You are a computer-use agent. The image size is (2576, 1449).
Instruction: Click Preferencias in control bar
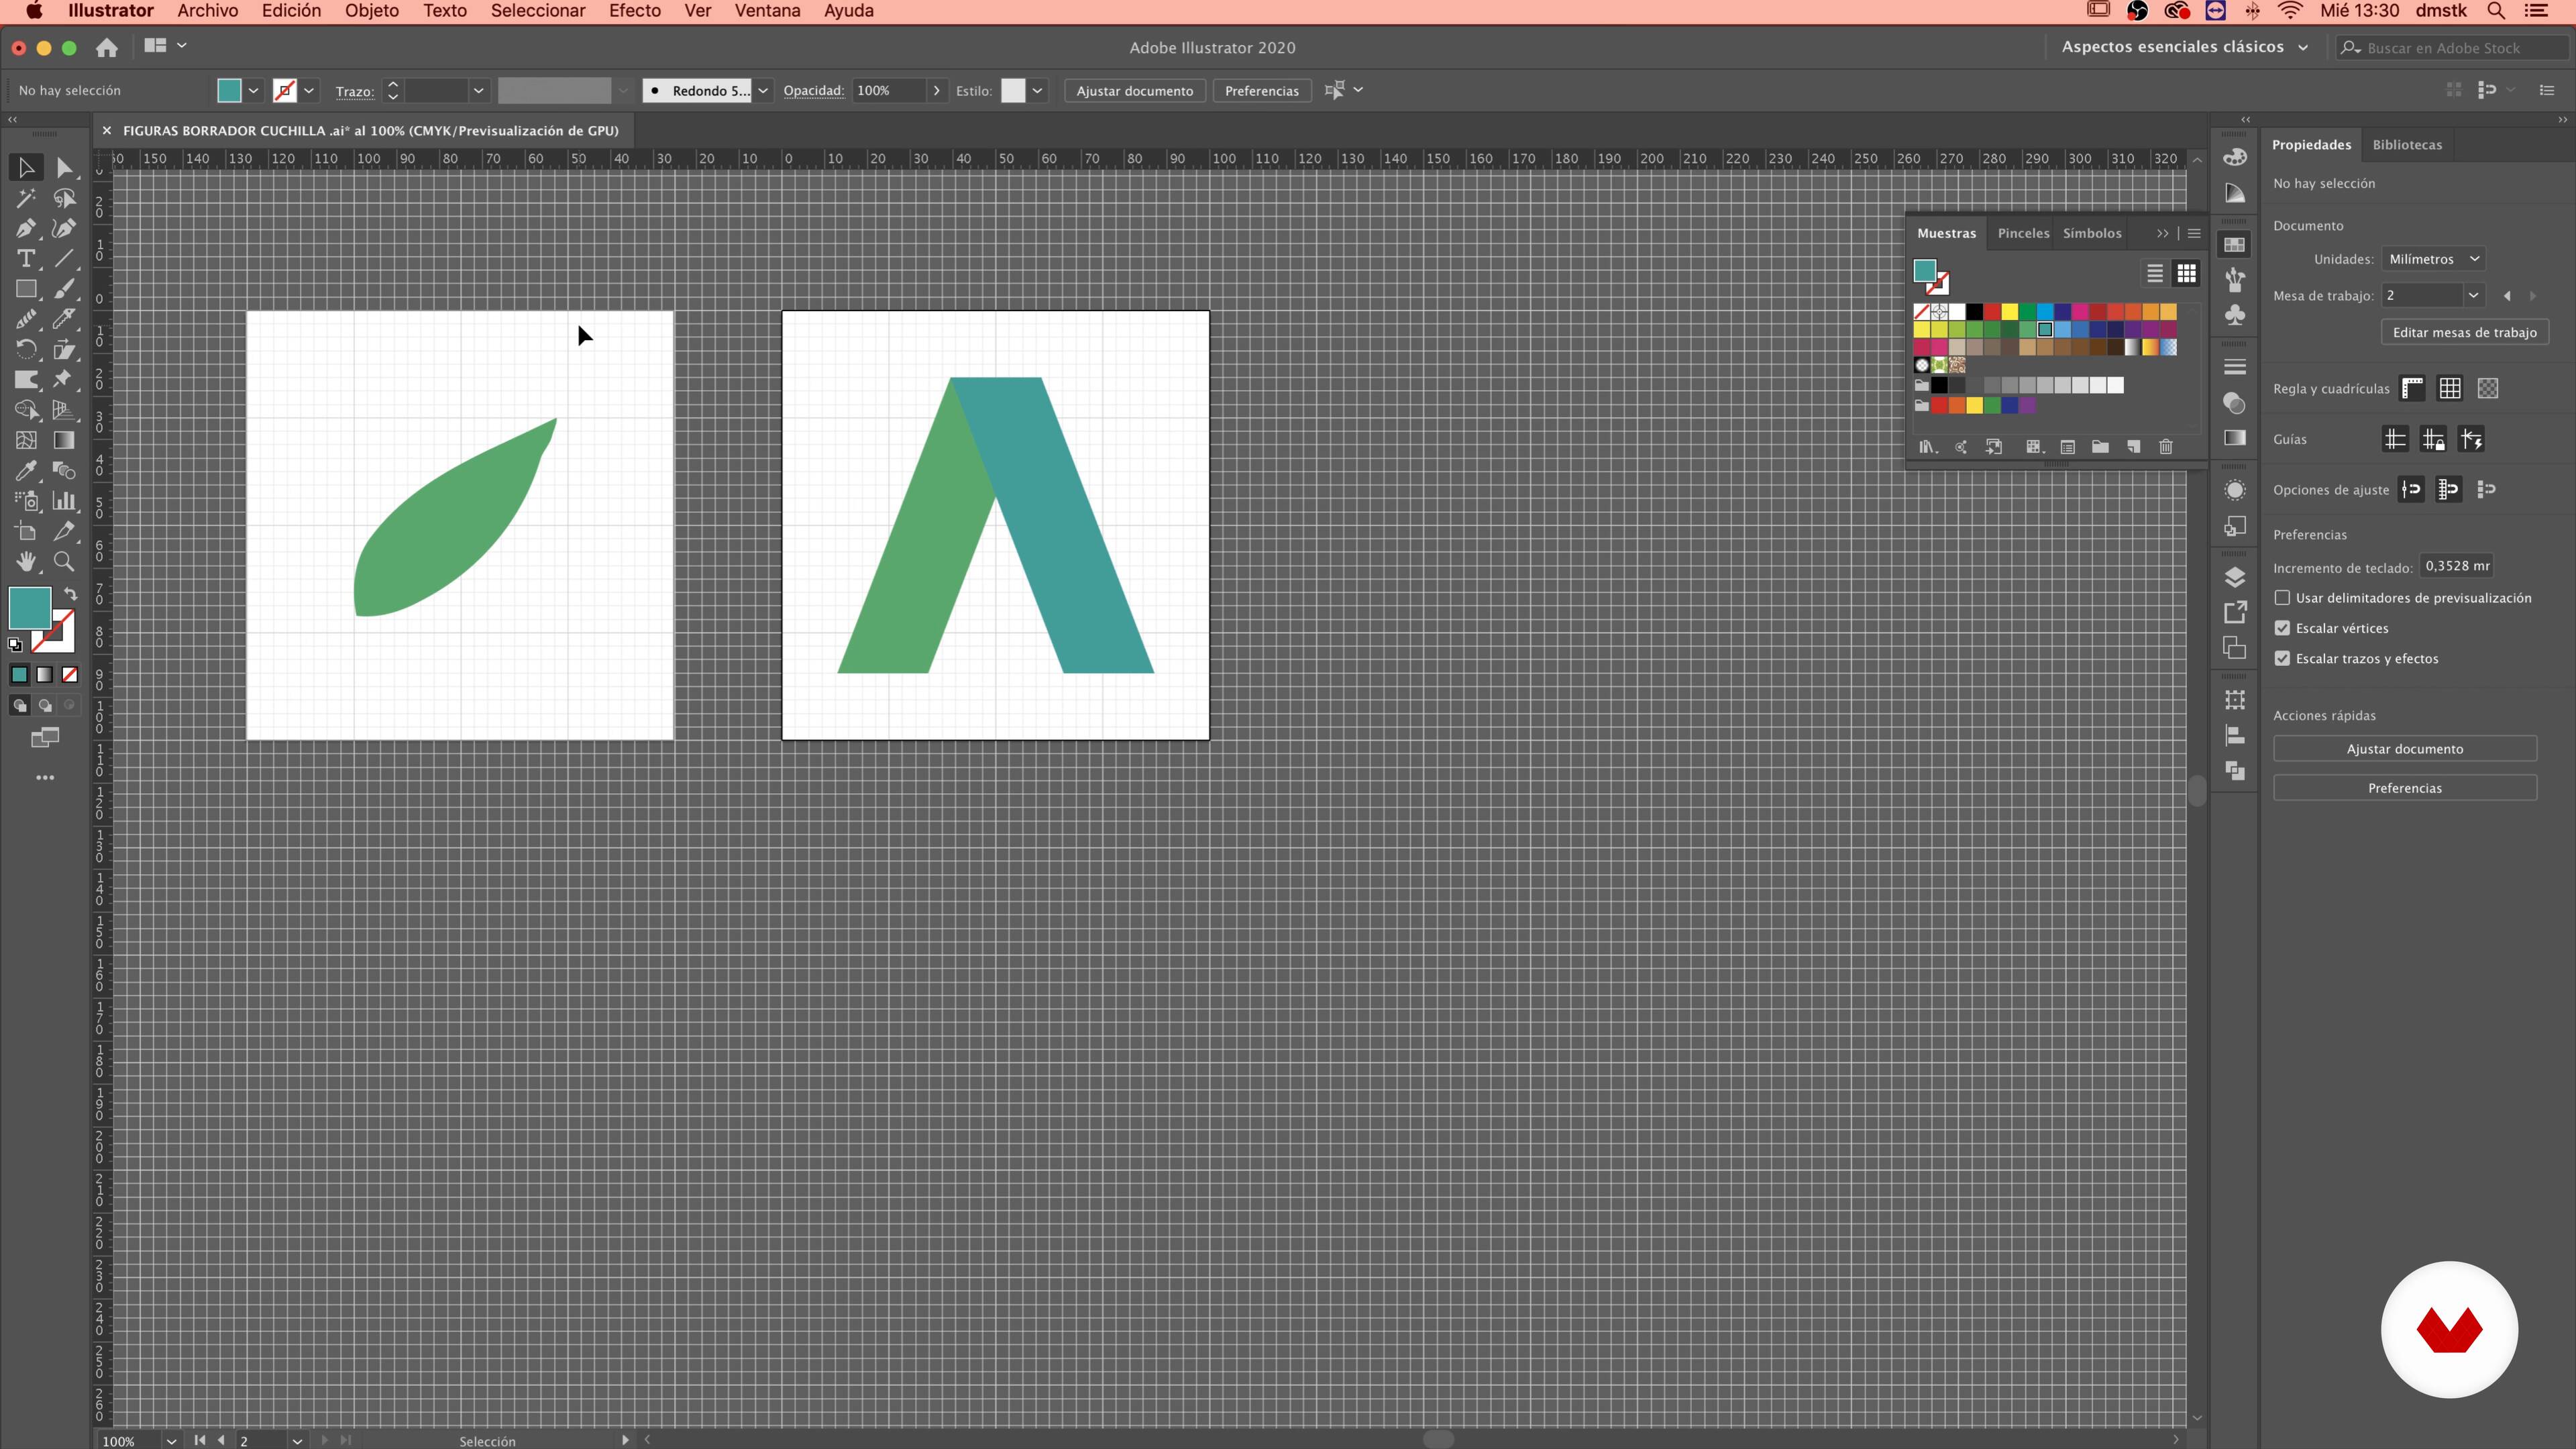click(1262, 90)
